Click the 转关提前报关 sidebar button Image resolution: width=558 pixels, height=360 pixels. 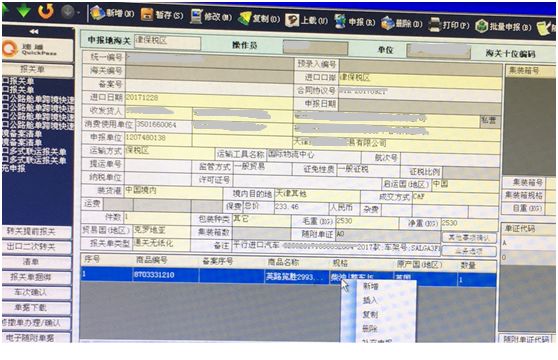(x=37, y=232)
